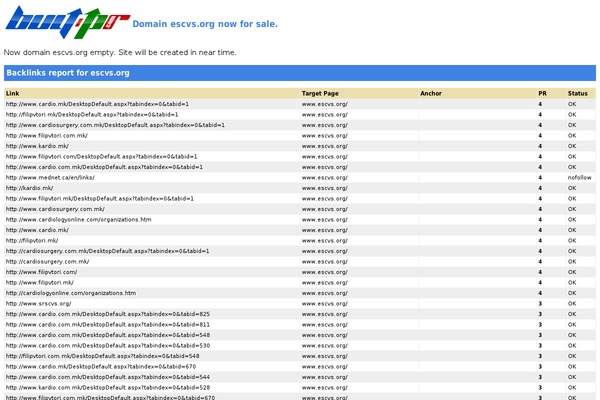Open the www.cardio.com.mk link with tabid=548
The image size is (600, 400).
click(108, 335)
